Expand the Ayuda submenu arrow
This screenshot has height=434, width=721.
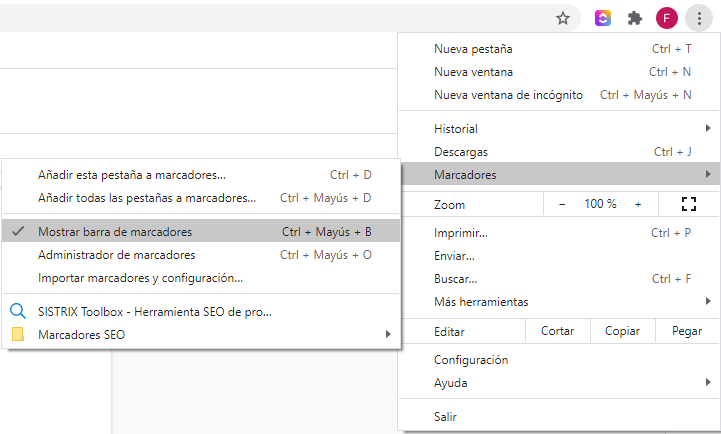tap(708, 382)
